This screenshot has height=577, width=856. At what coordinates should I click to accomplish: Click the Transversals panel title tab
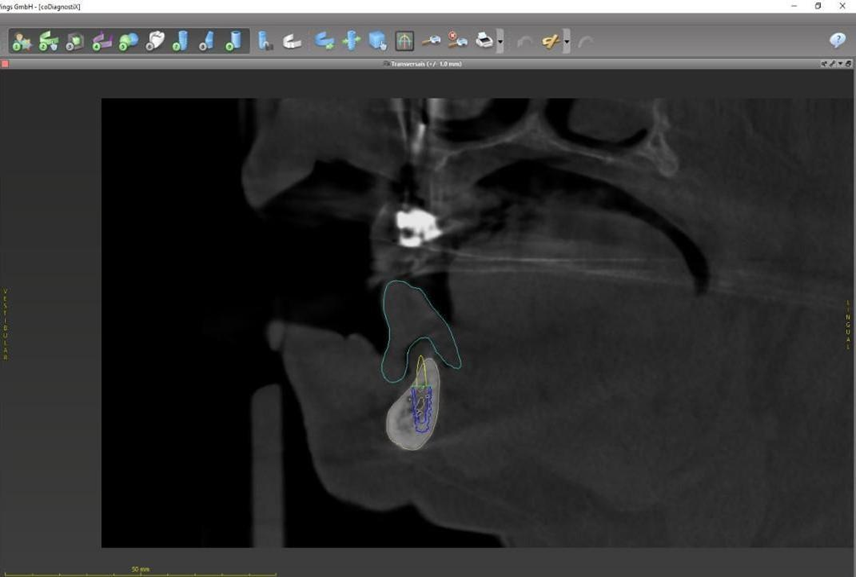428,63
